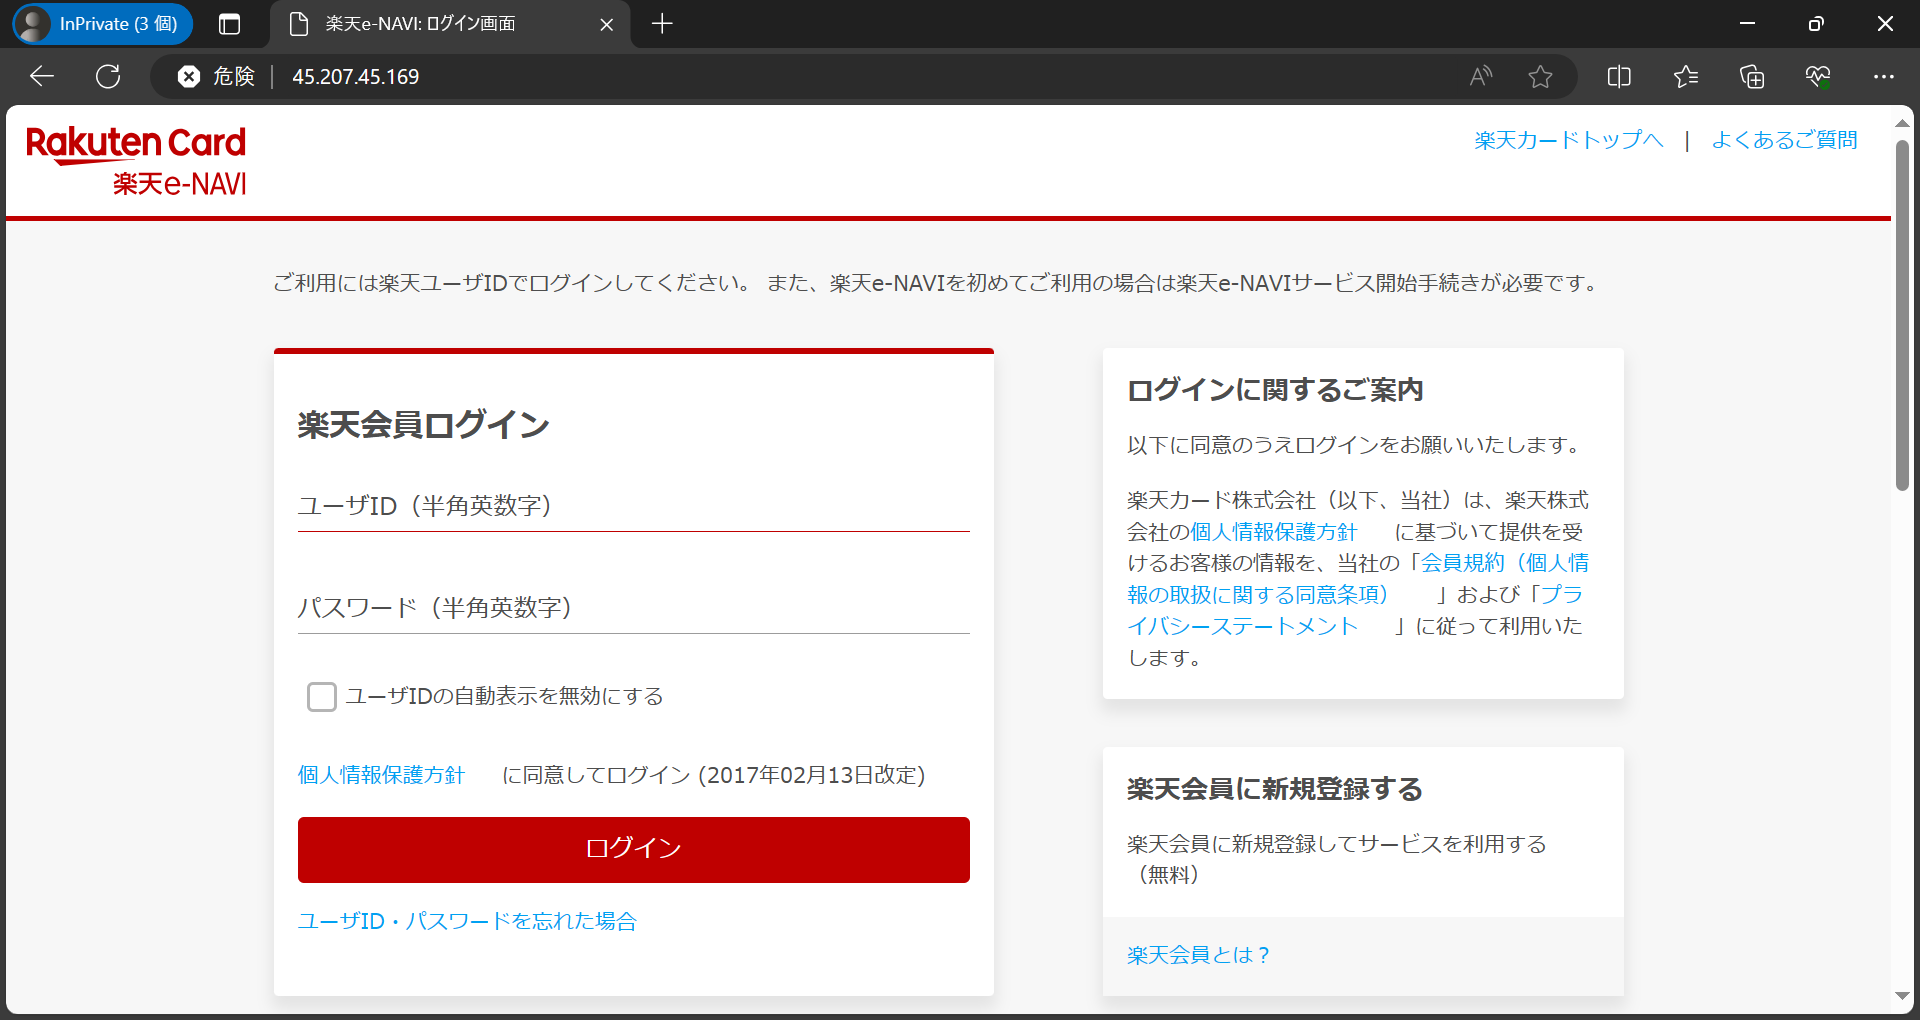The height and width of the screenshot is (1020, 1920).
Task: Open the favorites list icon
Action: coord(1686,76)
